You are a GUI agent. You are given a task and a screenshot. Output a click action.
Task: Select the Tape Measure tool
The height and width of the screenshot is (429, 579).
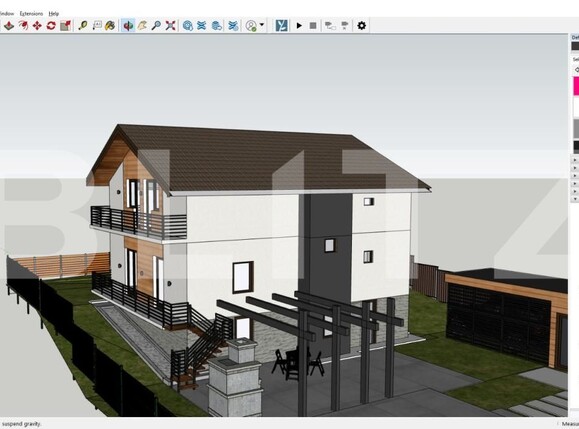[83, 25]
